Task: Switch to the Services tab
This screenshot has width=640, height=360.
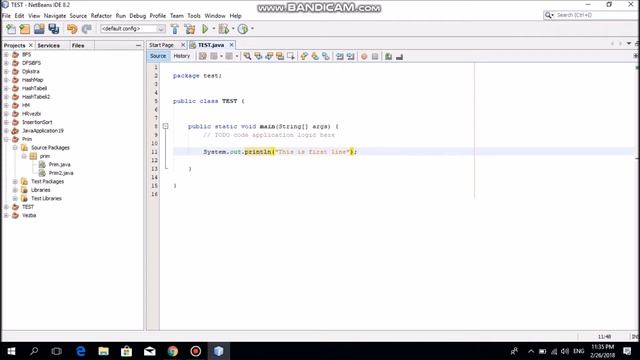Action: (49, 45)
